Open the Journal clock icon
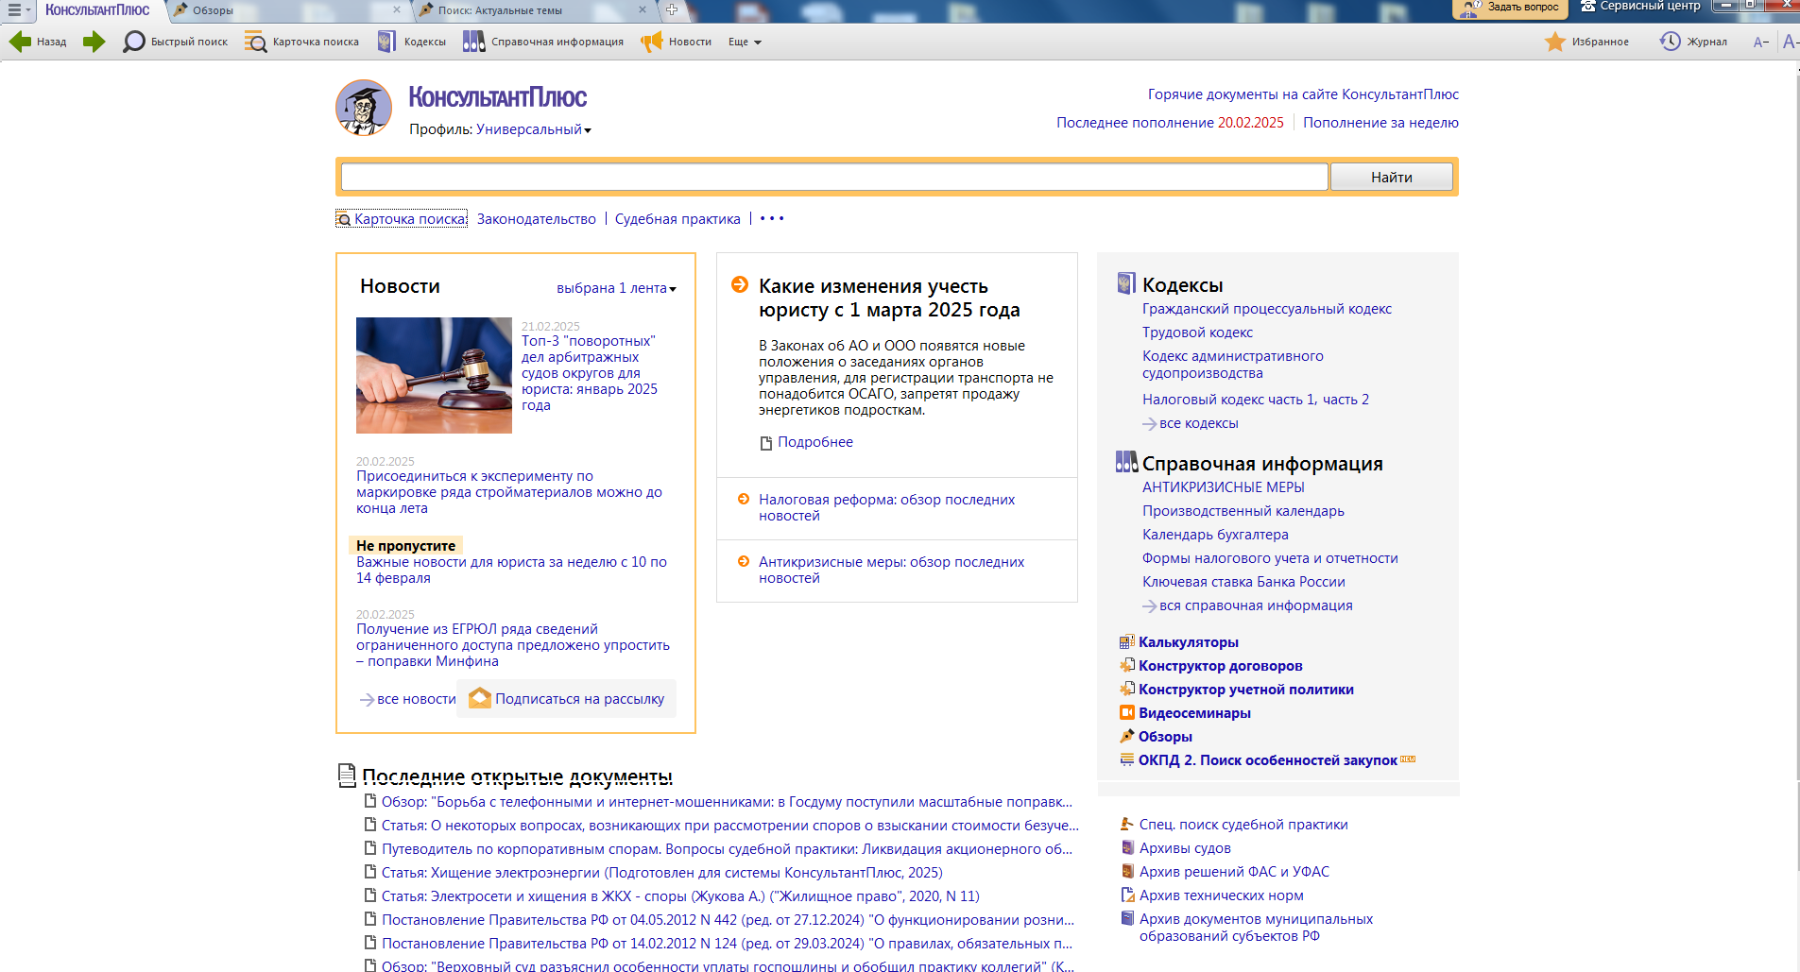The height and width of the screenshot is (972, 1800). point(1670,42)
